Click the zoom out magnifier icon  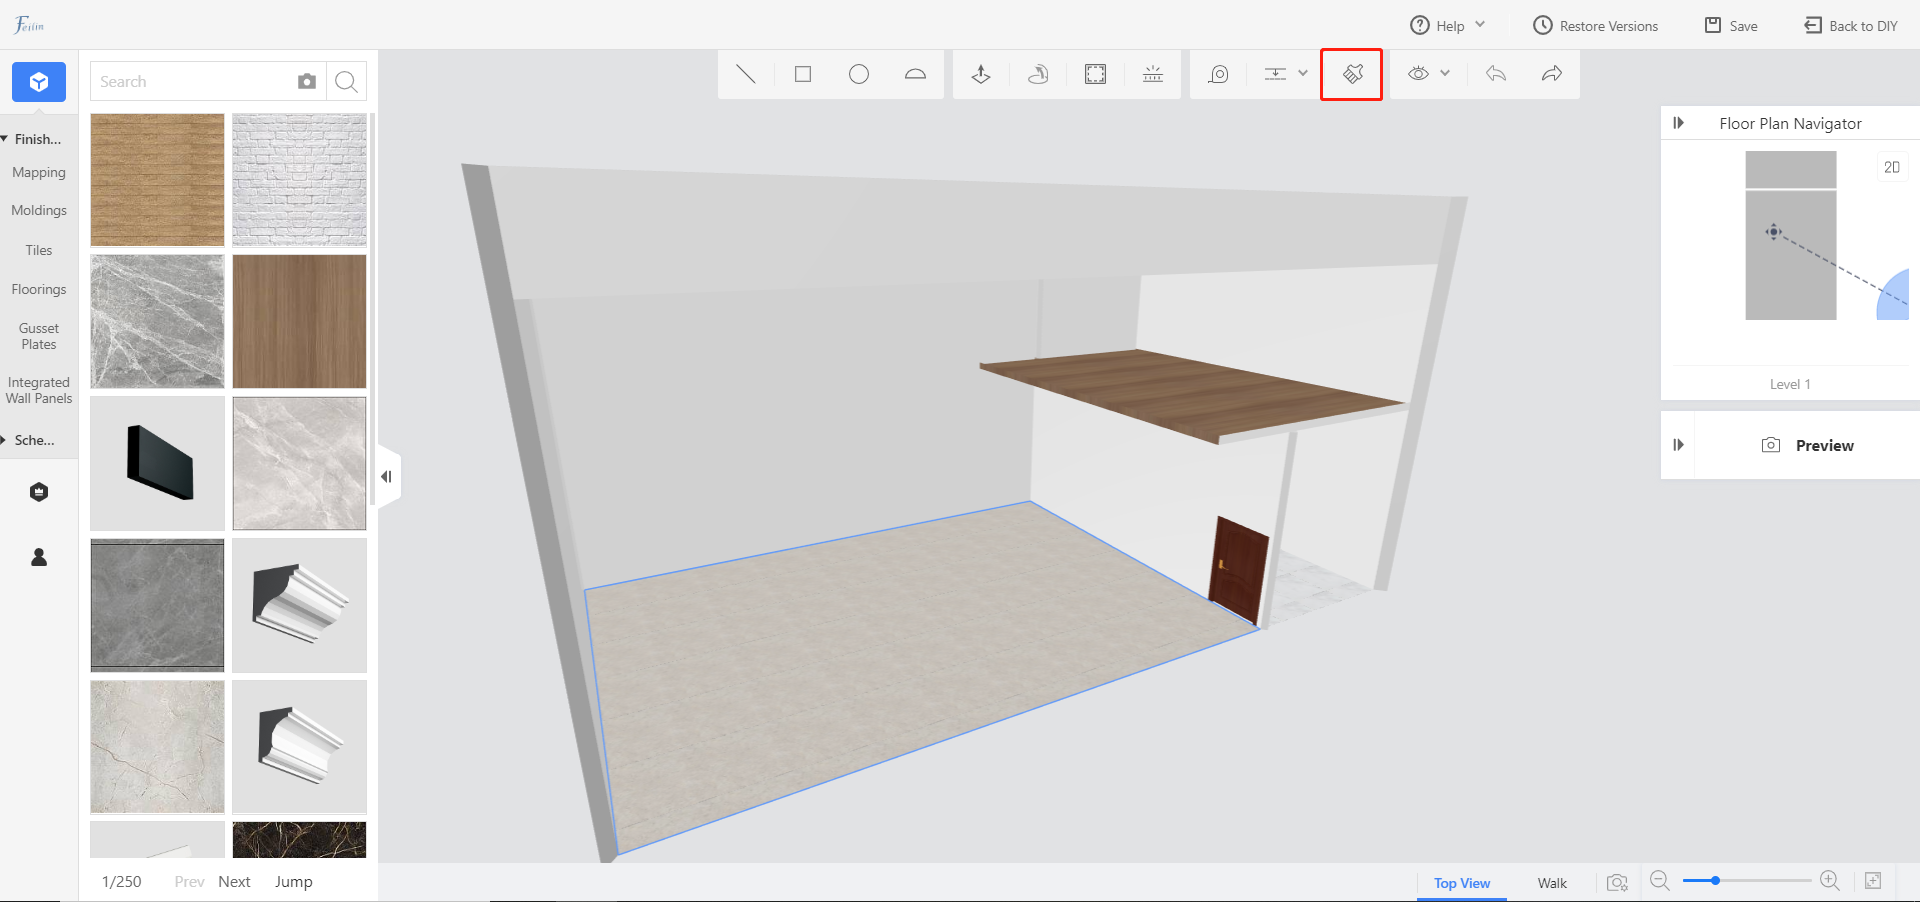click(x=1660, y=881)
